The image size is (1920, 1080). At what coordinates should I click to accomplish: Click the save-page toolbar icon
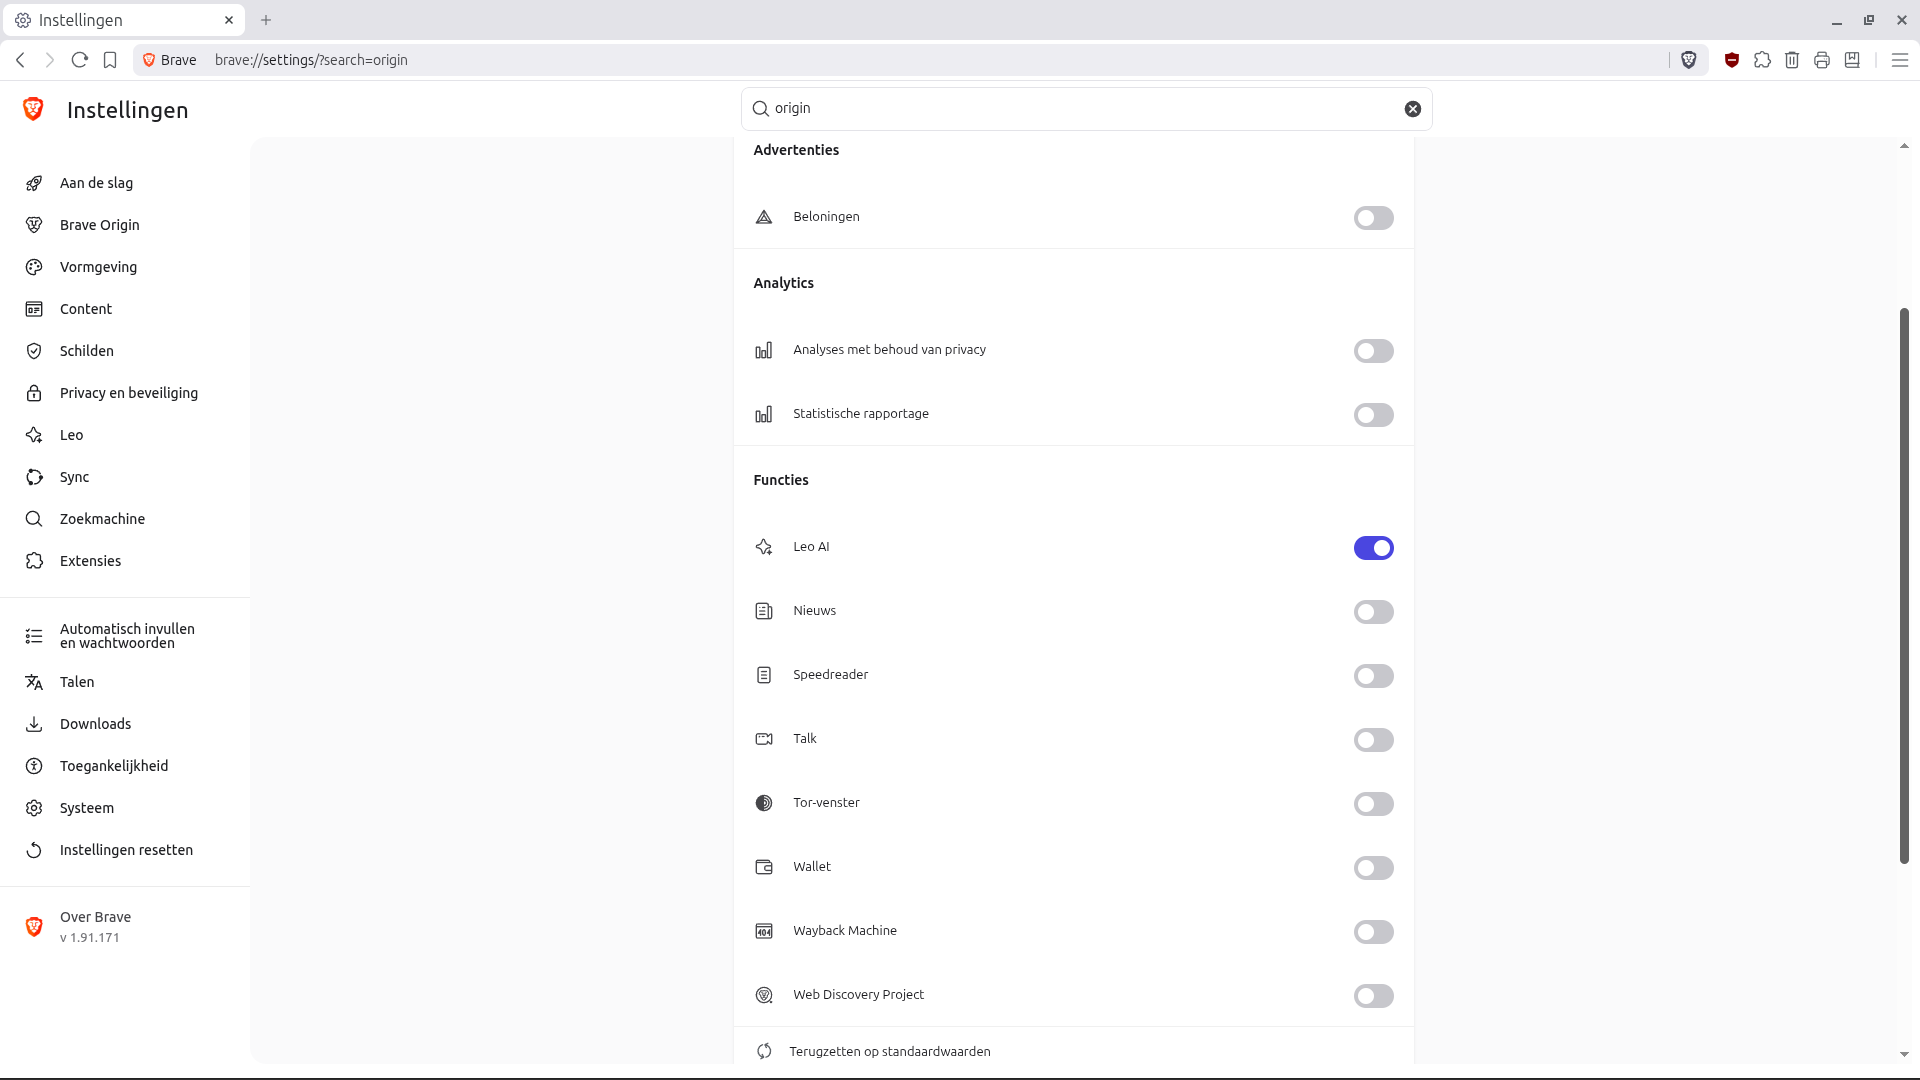(x=1852, y=60)
